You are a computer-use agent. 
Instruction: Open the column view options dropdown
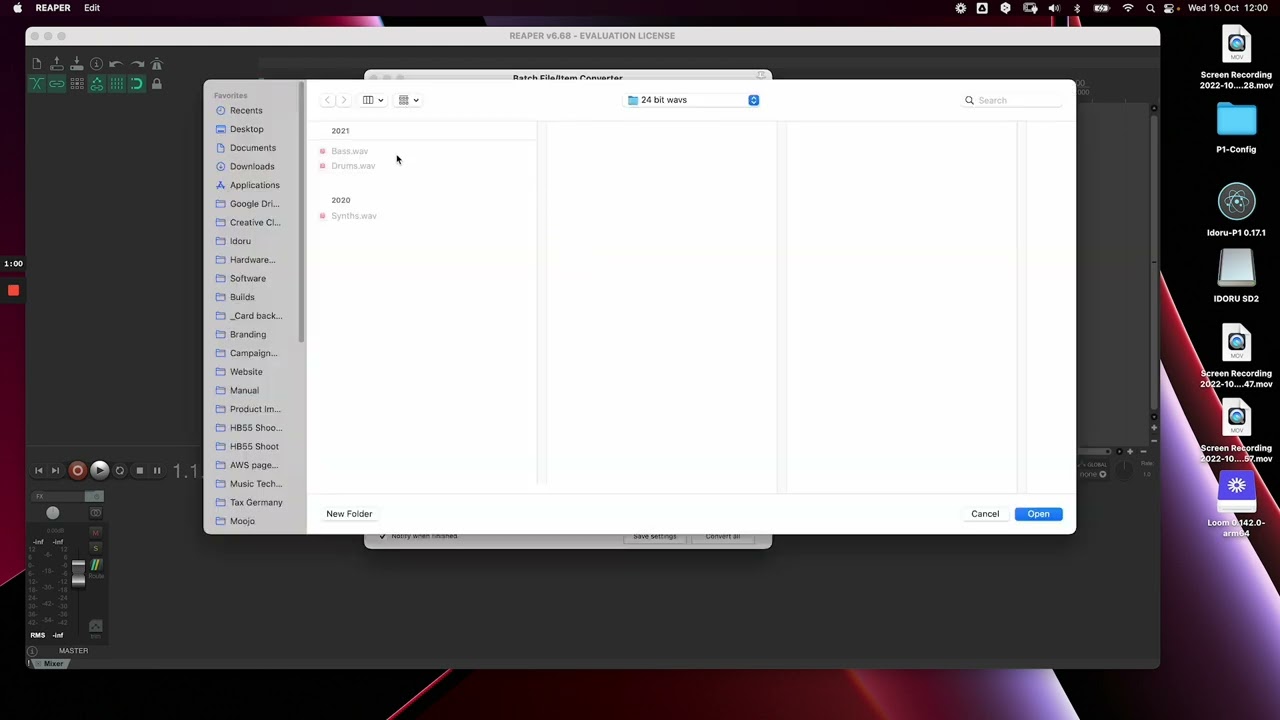click(373, 100)
